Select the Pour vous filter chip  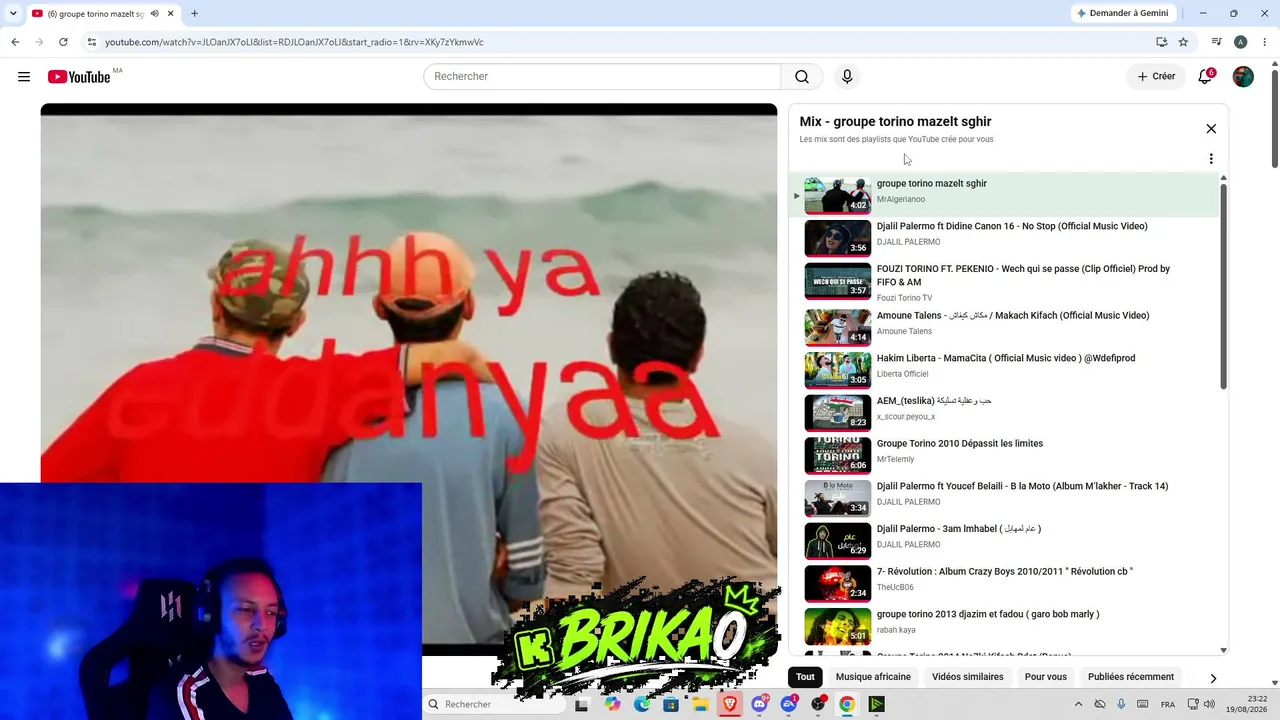point(1046,677)
